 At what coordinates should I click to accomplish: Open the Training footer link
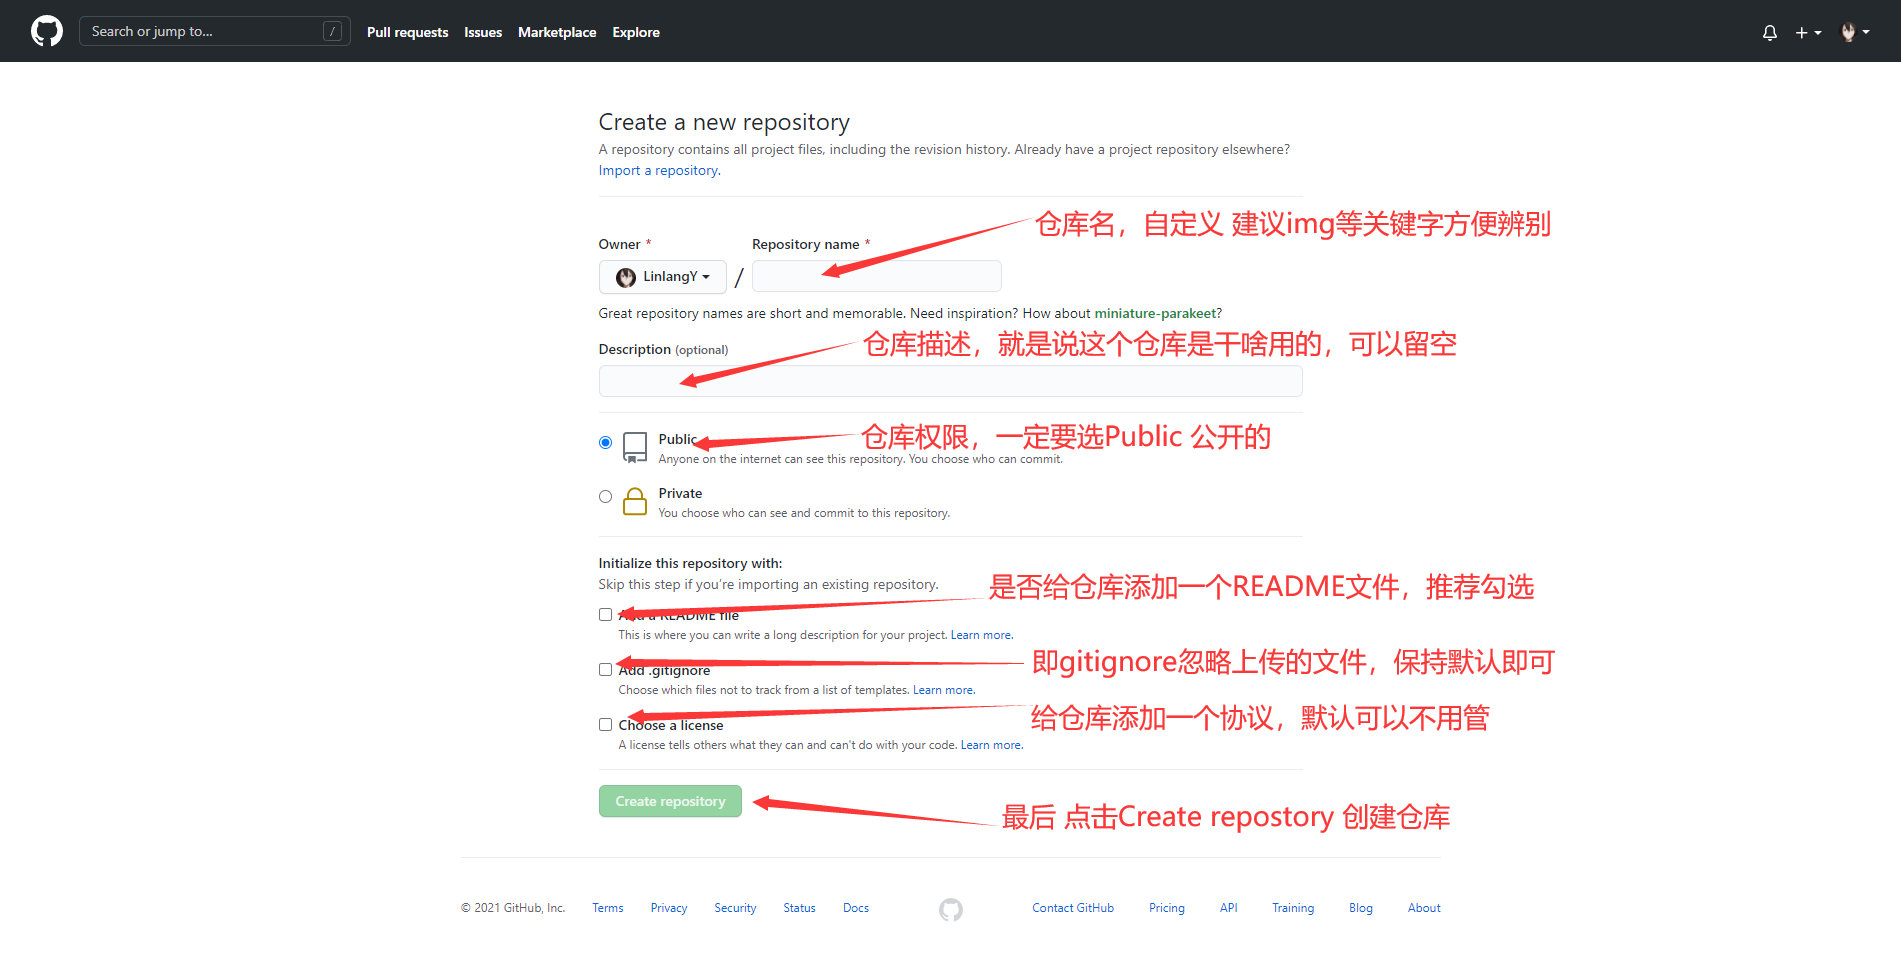tap(1293, 908)
